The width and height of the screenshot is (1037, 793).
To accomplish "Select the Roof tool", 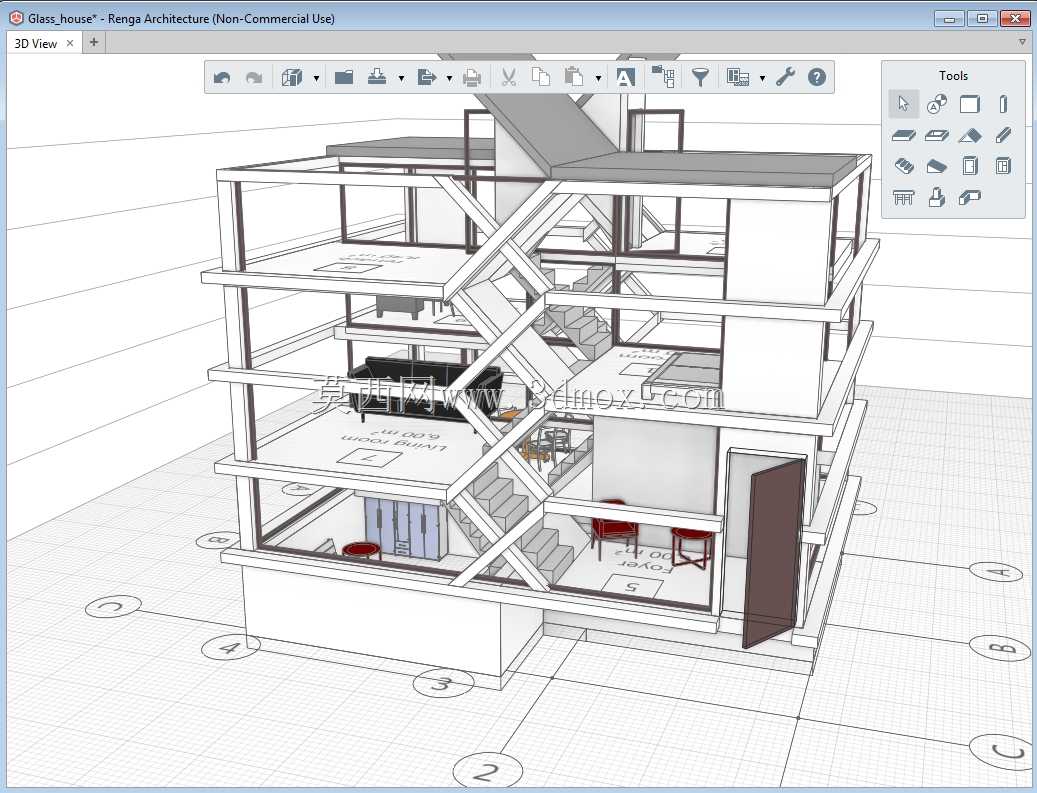I will click(970, 136).
